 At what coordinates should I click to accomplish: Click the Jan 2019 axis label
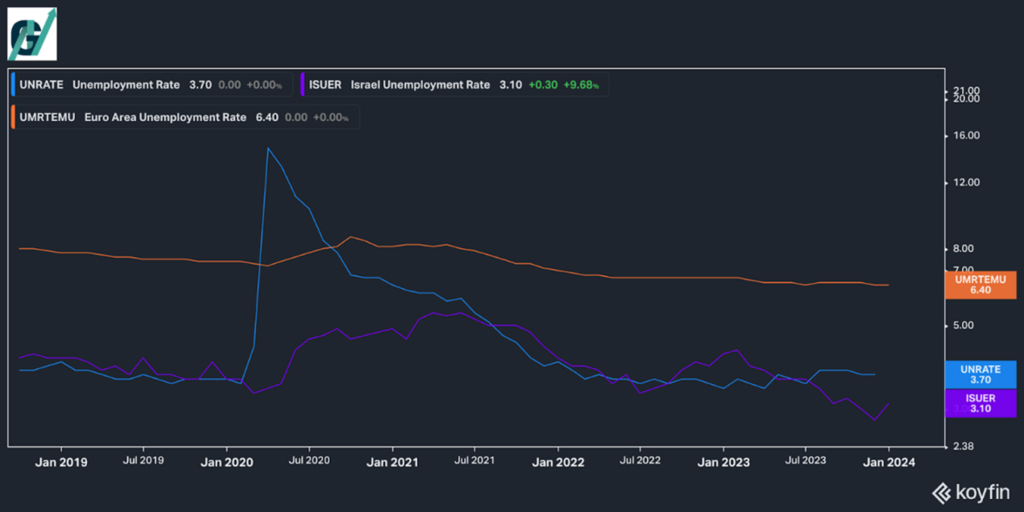coord(61,462)
